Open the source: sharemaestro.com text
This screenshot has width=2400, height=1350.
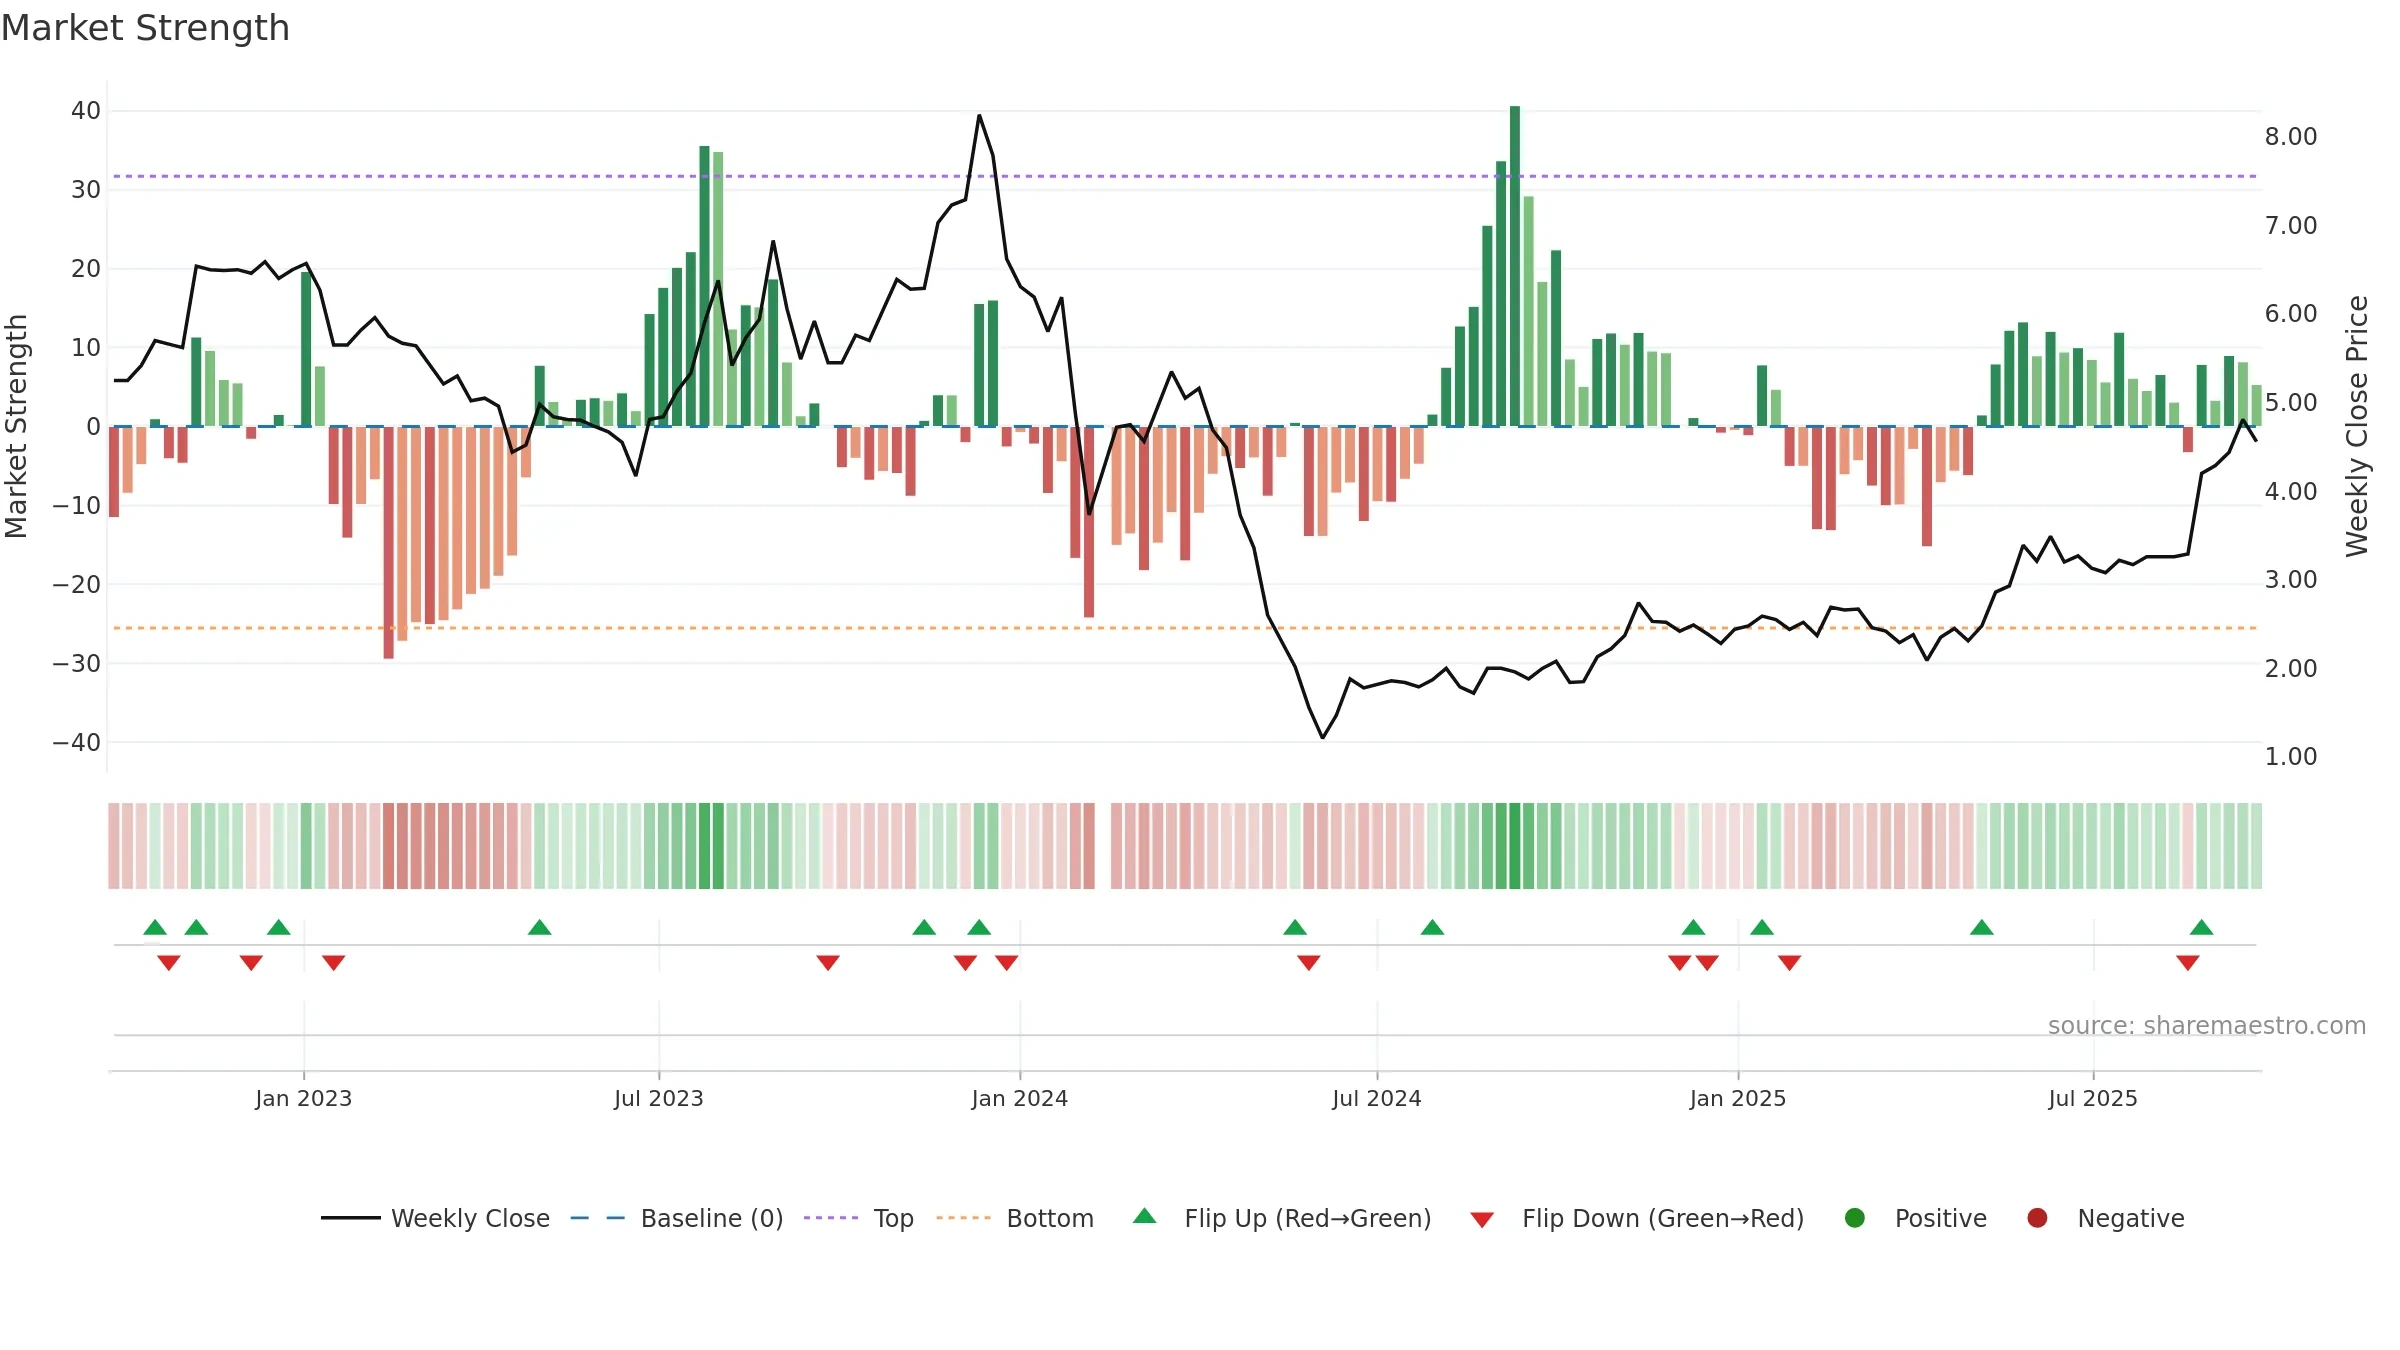pos(2207,1025)
